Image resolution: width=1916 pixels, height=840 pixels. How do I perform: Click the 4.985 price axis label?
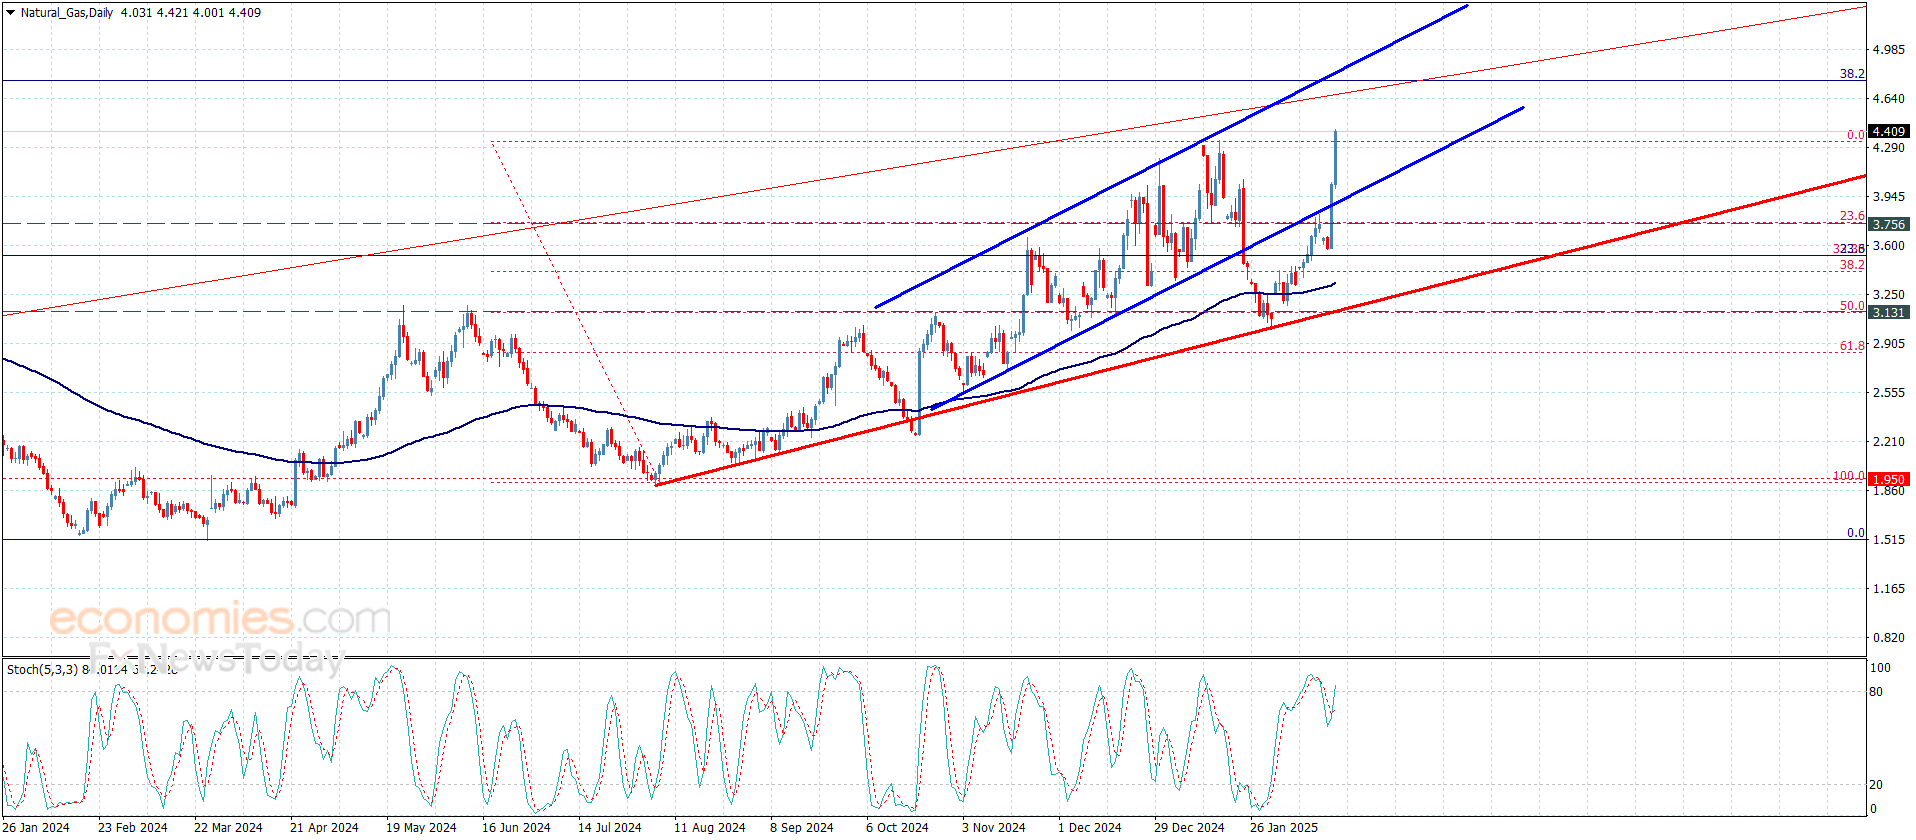point(1889,50)
